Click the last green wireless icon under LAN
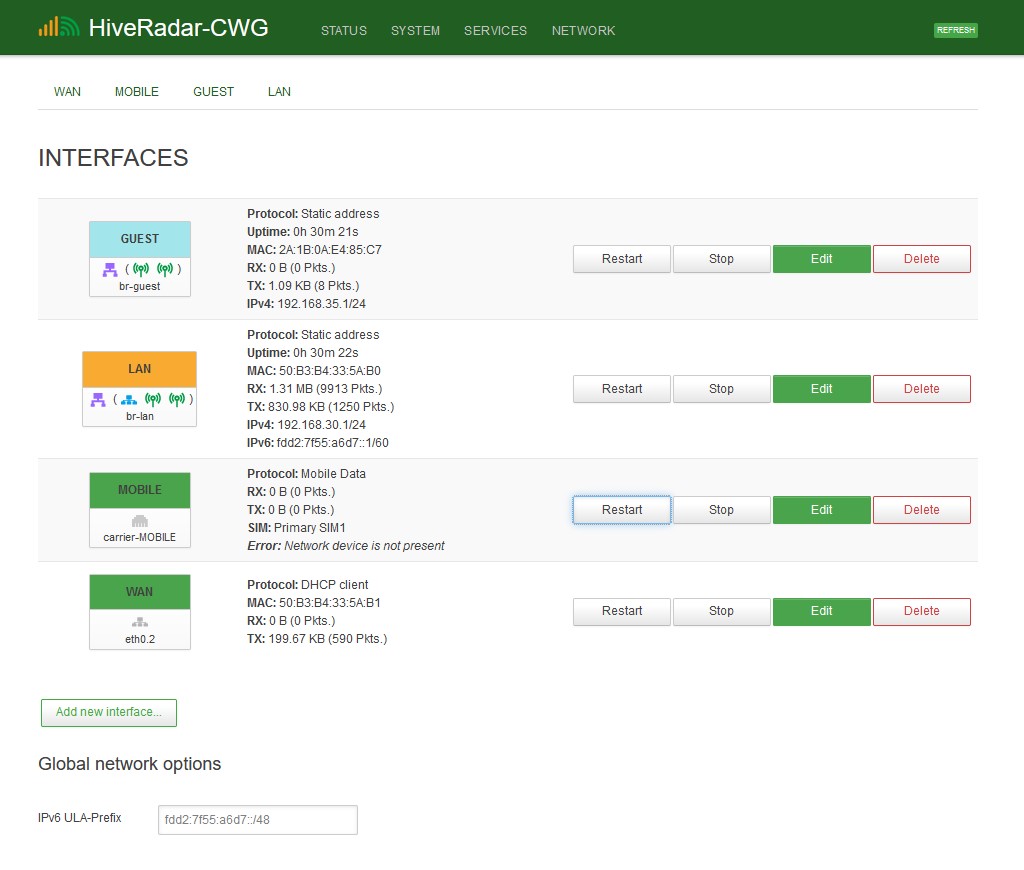 tap(177, 399)
